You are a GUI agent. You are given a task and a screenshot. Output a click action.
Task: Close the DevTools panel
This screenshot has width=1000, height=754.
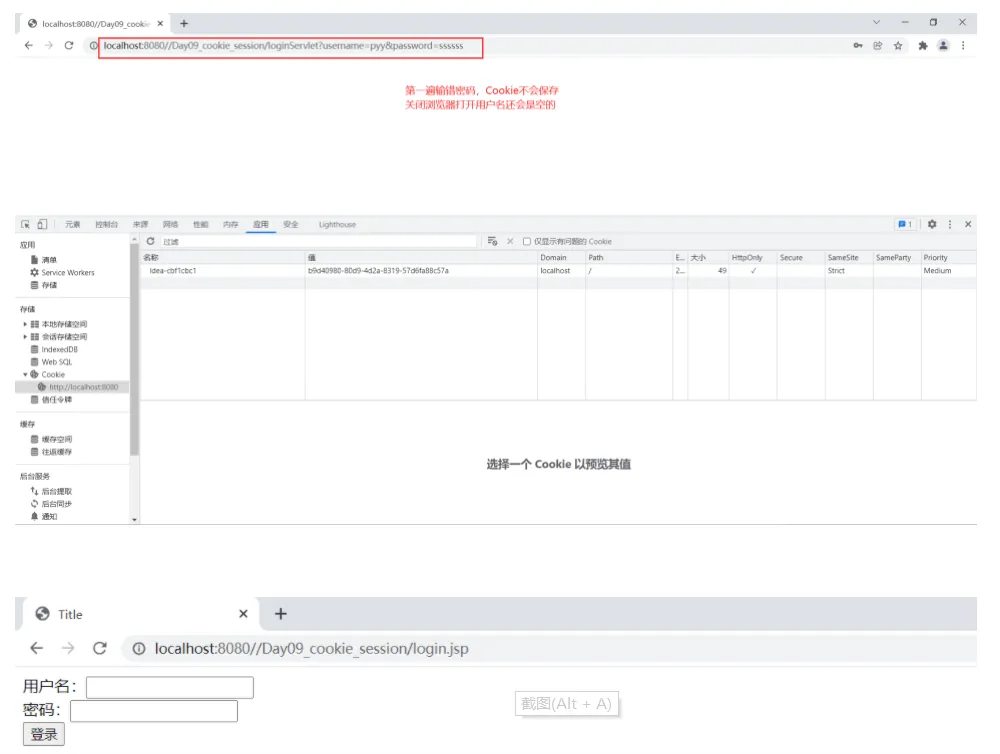[968, 225]
